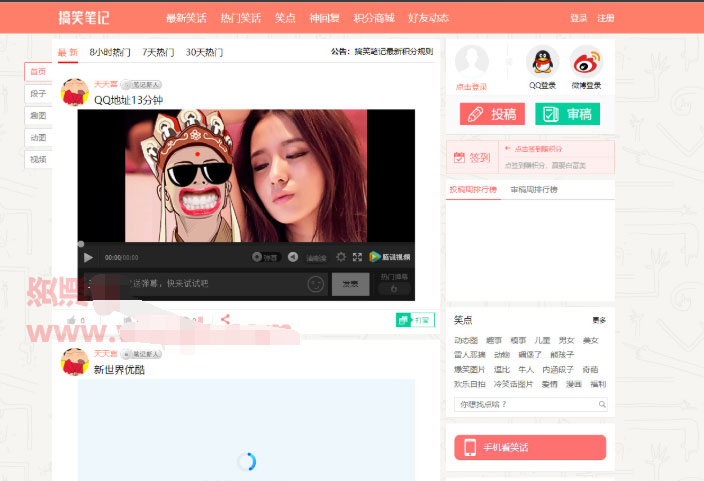This screenshot has height=481, width=704.
Task: Click the 你想找点啥 search field
Action: pos(523,404)
